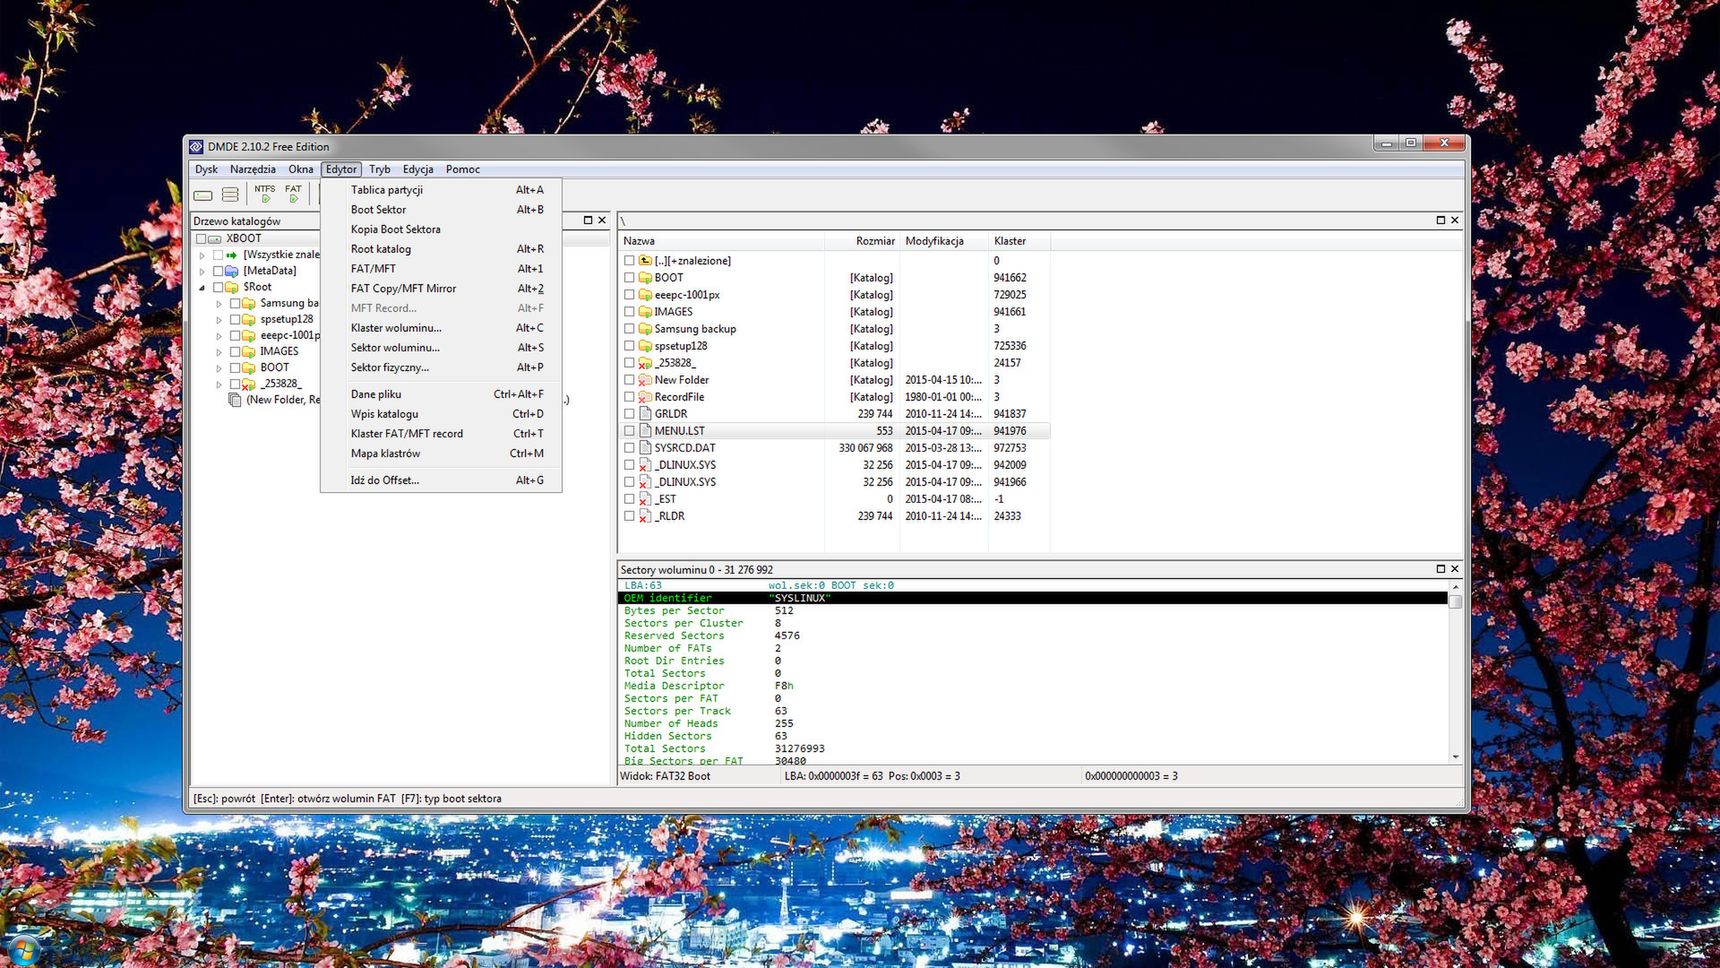Screen dimensions: 1720x968
Task: Click the GRLDR file icon
Action: 645,414
